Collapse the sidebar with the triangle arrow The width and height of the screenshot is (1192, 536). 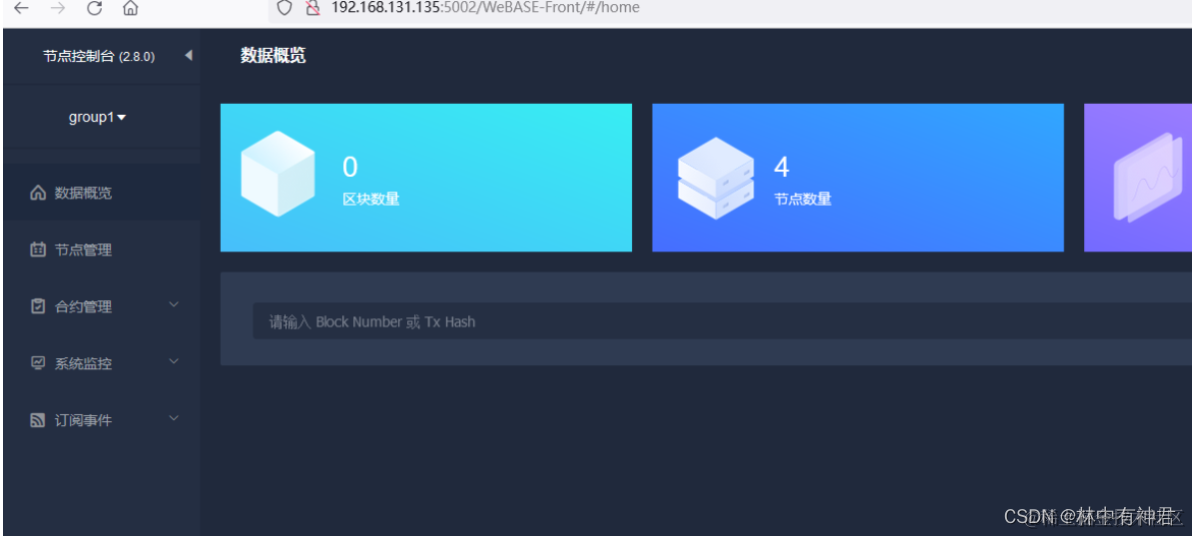pyautogui.click(x=189, y=55)
